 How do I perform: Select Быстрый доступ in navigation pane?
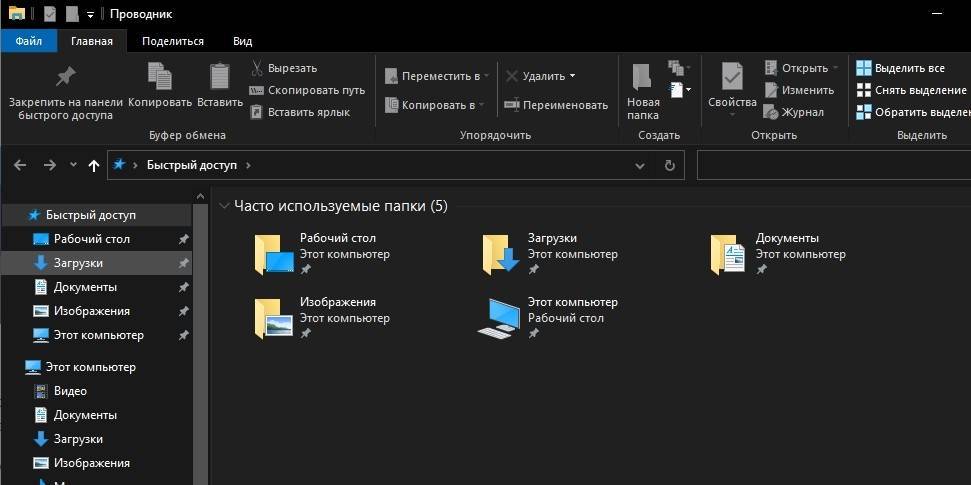coord(97,215)
